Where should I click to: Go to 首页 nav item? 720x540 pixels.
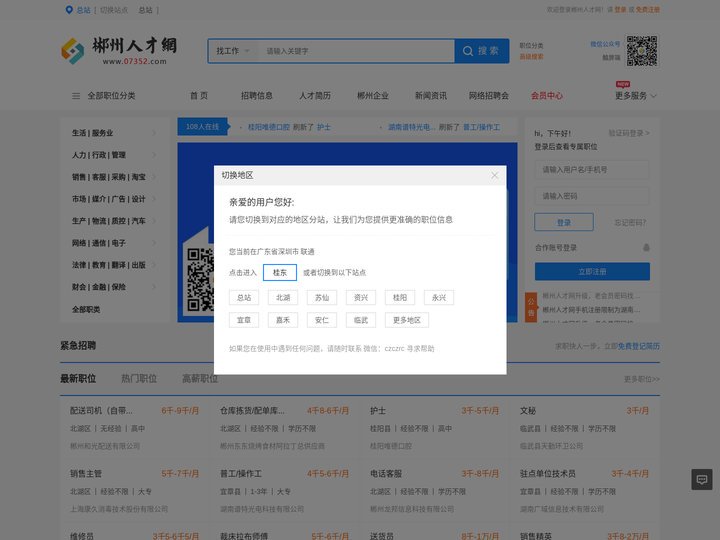pos(199,96)
